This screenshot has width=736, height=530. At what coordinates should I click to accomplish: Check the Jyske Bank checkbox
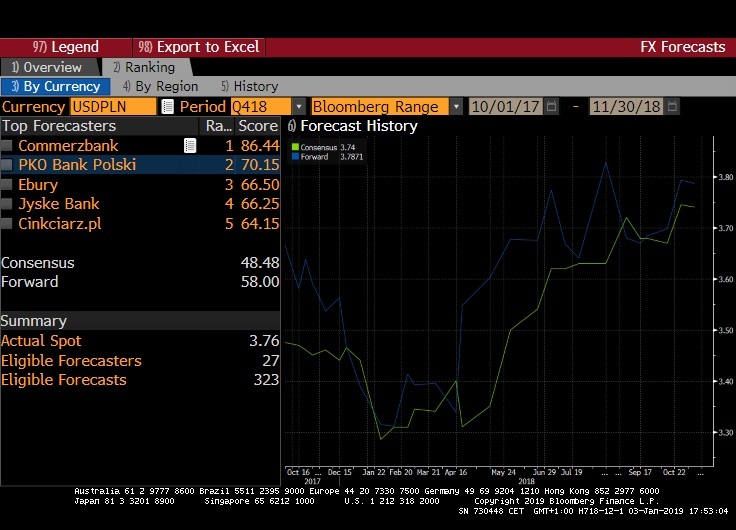tap(8, 205)
